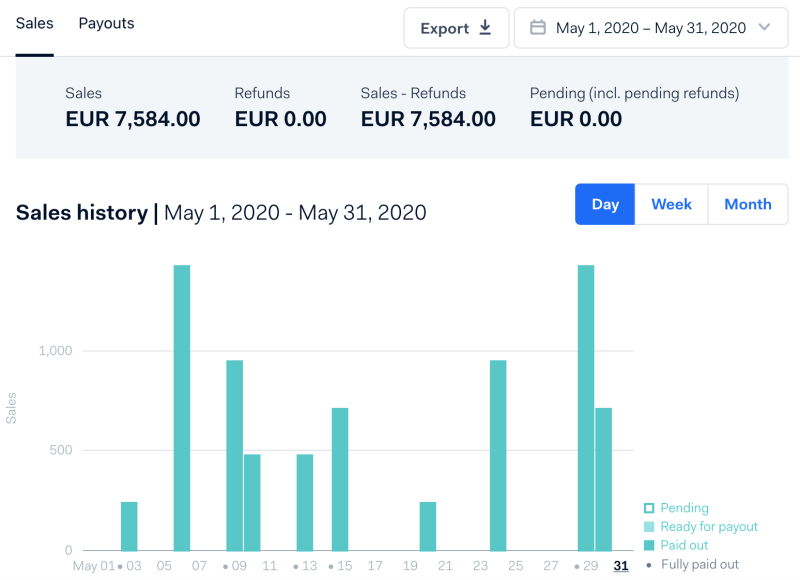Click the Pending legend swatch
This screenshot has width=800, height=580.
[648, 508]
